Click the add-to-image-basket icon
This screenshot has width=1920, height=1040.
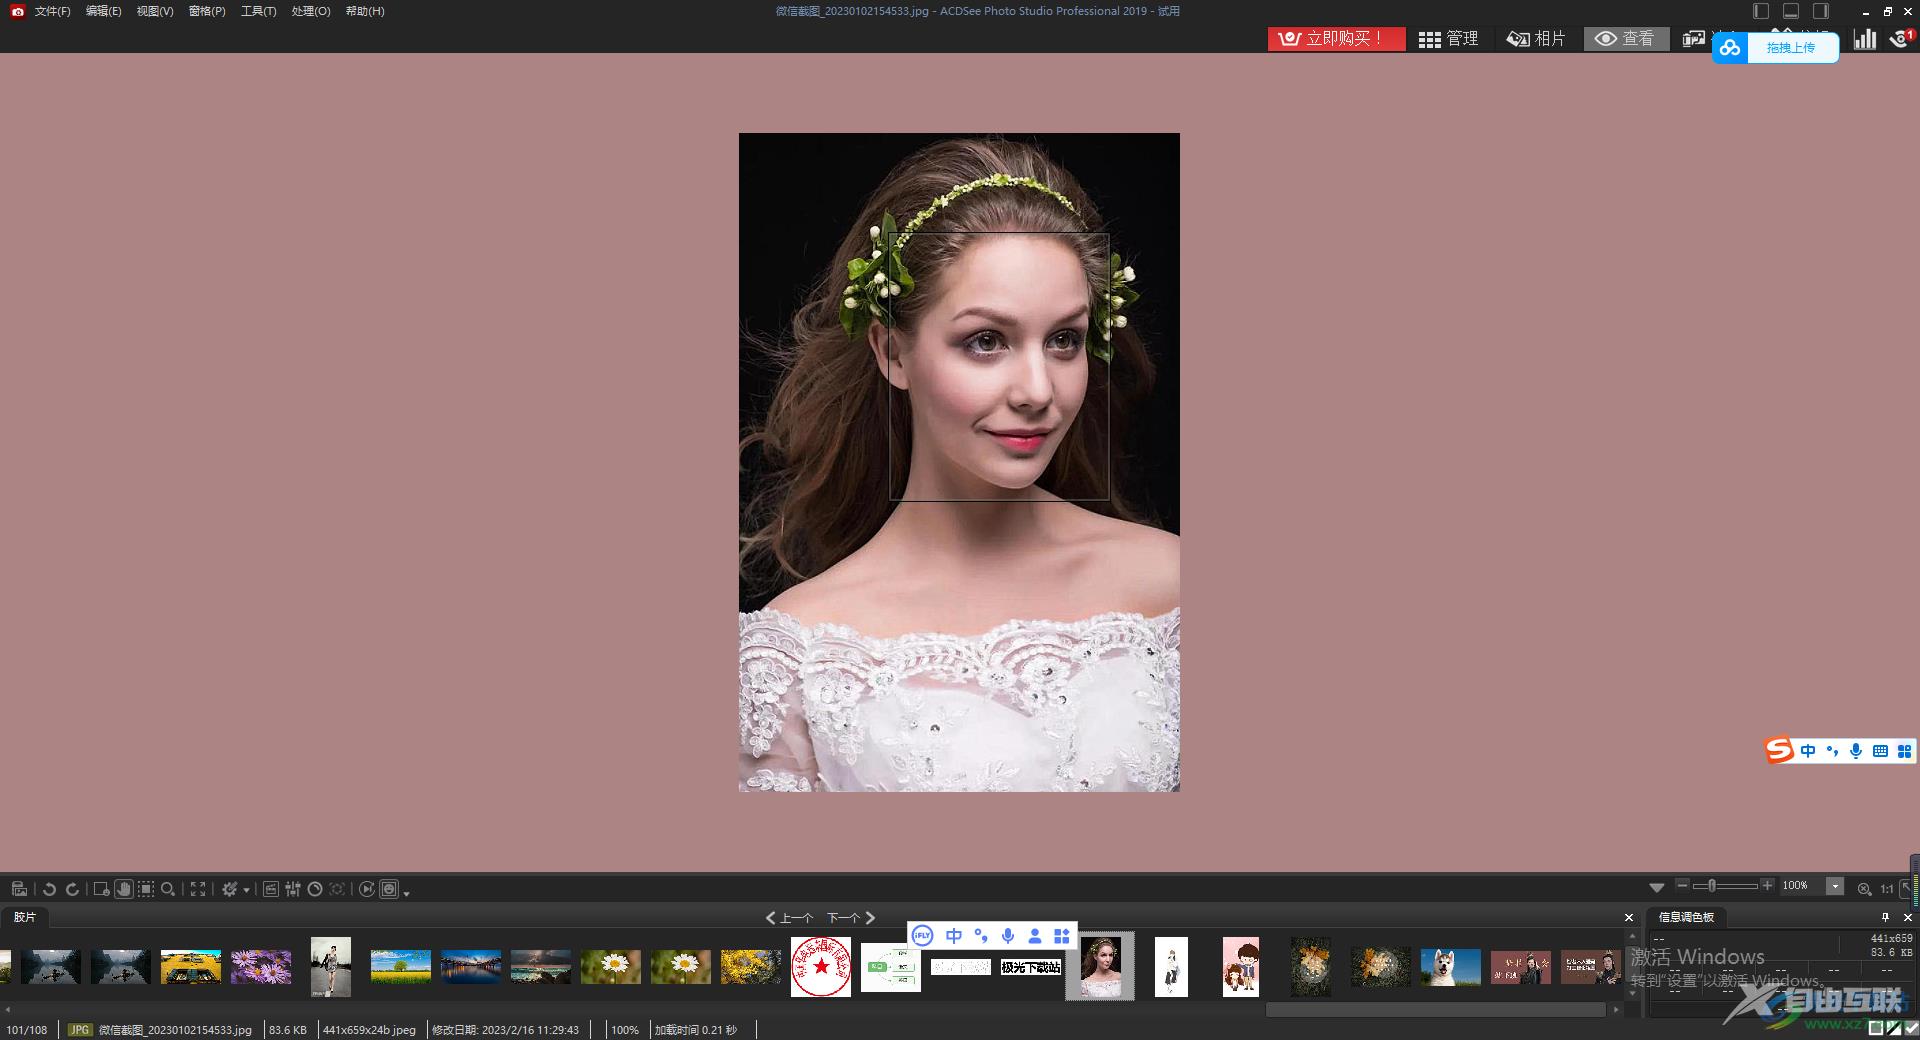101,889
